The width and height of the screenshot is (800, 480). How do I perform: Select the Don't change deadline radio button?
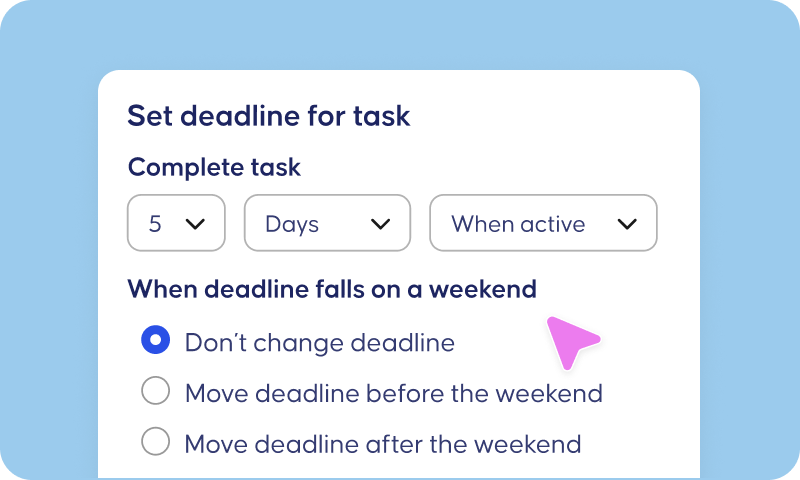[156, 340]
